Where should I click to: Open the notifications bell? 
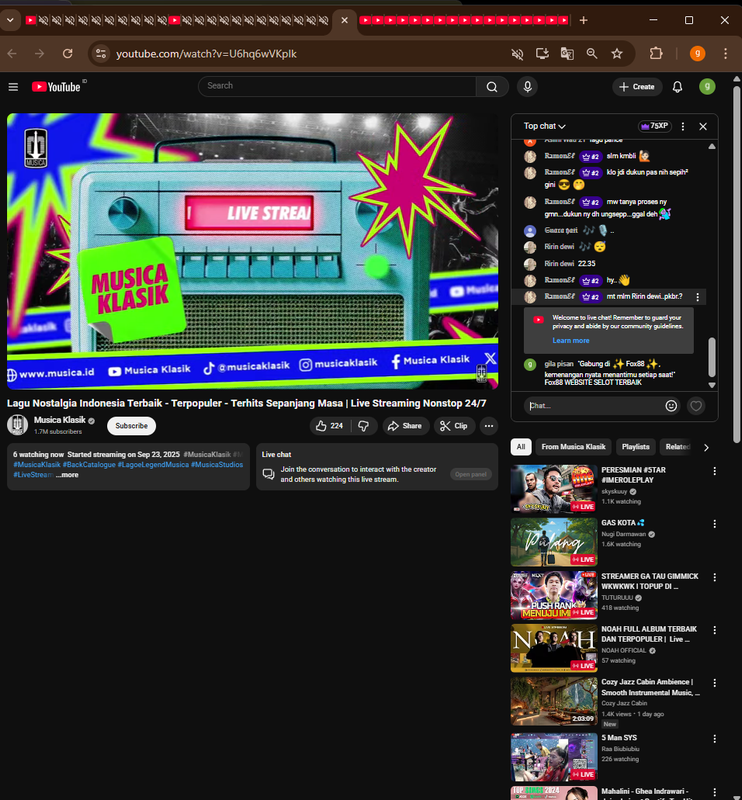677,87
